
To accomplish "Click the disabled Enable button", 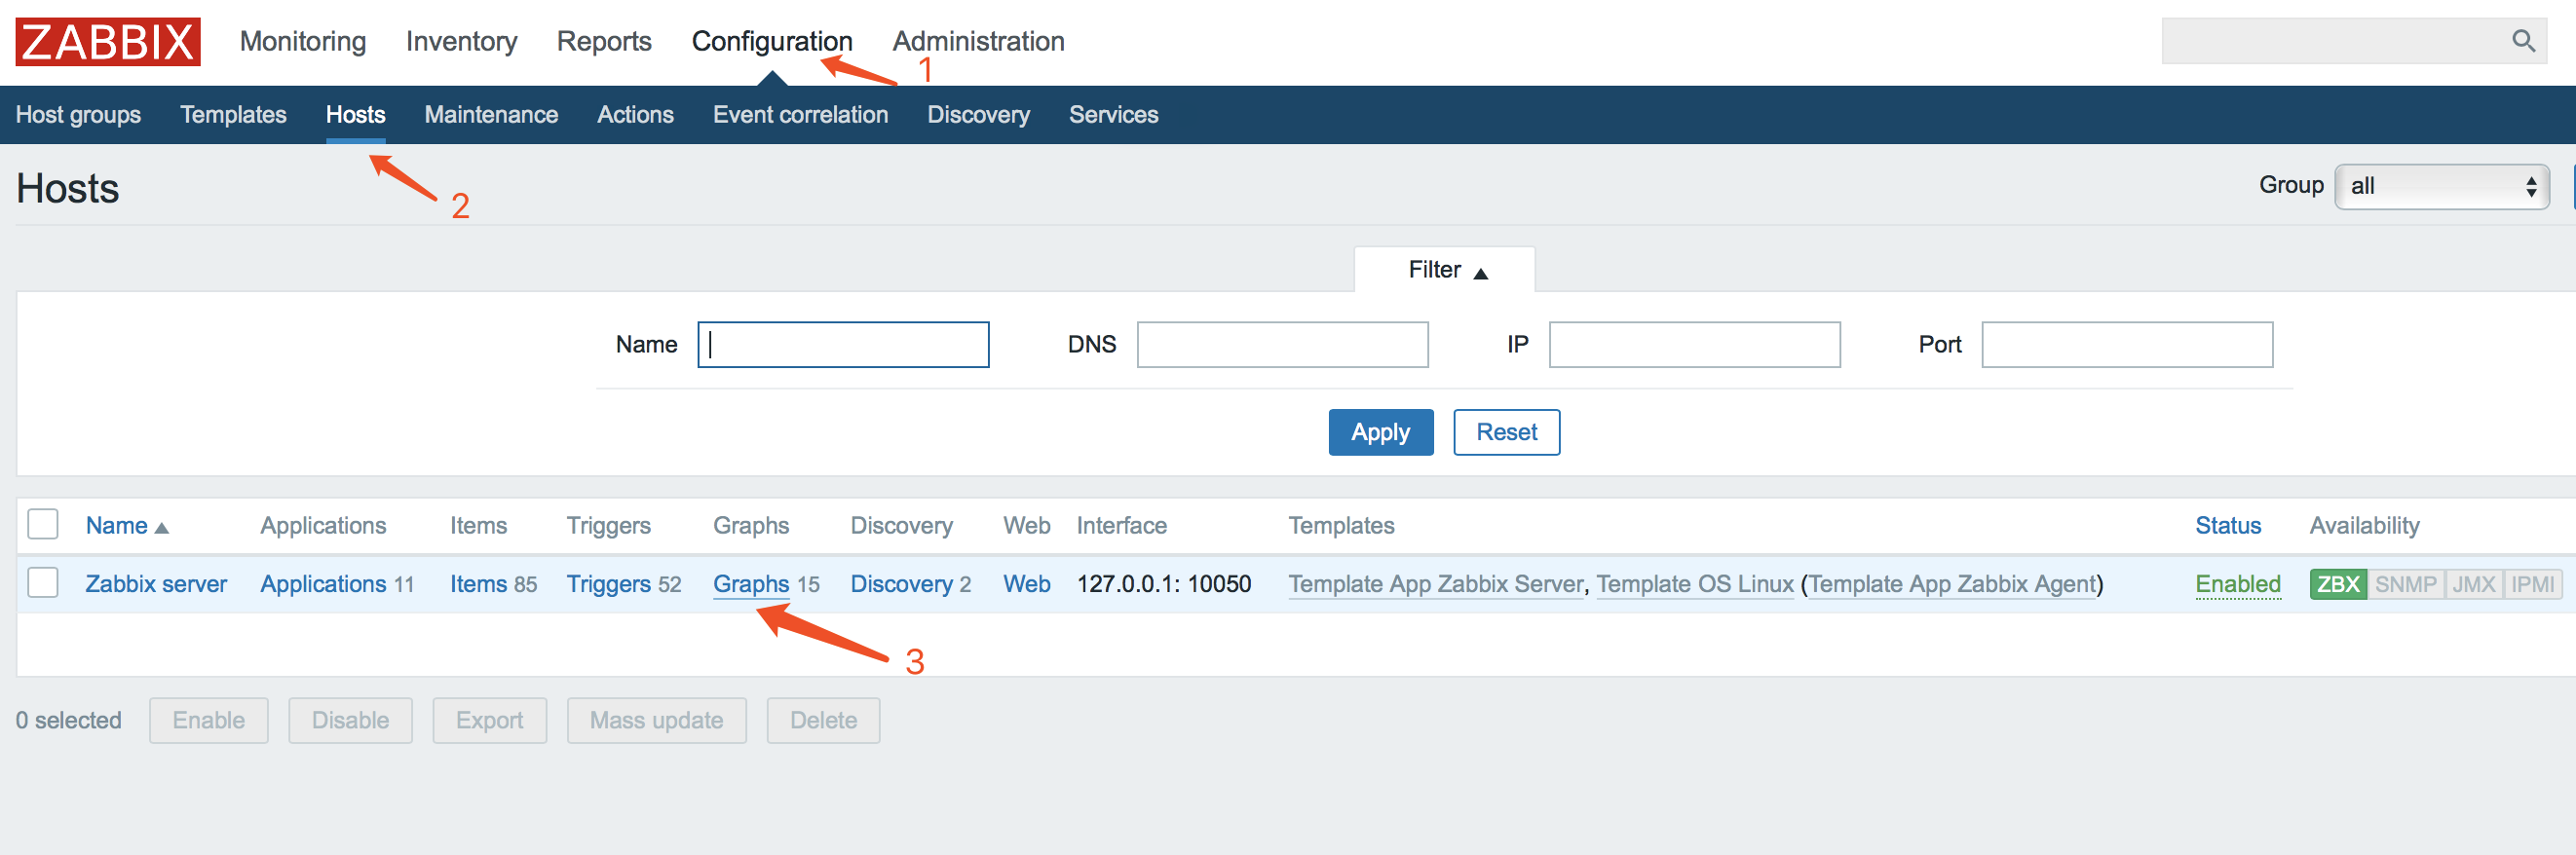I will pos(209,720).
